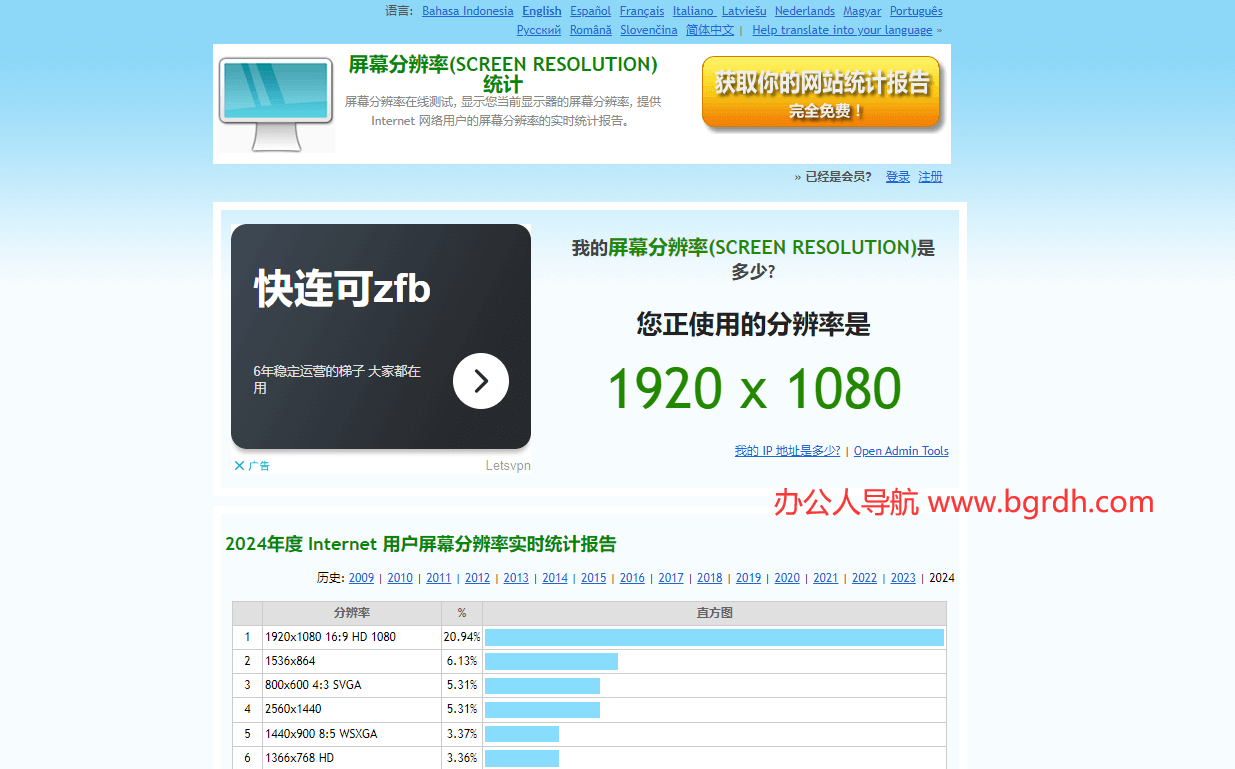Close the ad with the X icon
The width and height of the screenshot is (1235, 769).
point(240,466)
